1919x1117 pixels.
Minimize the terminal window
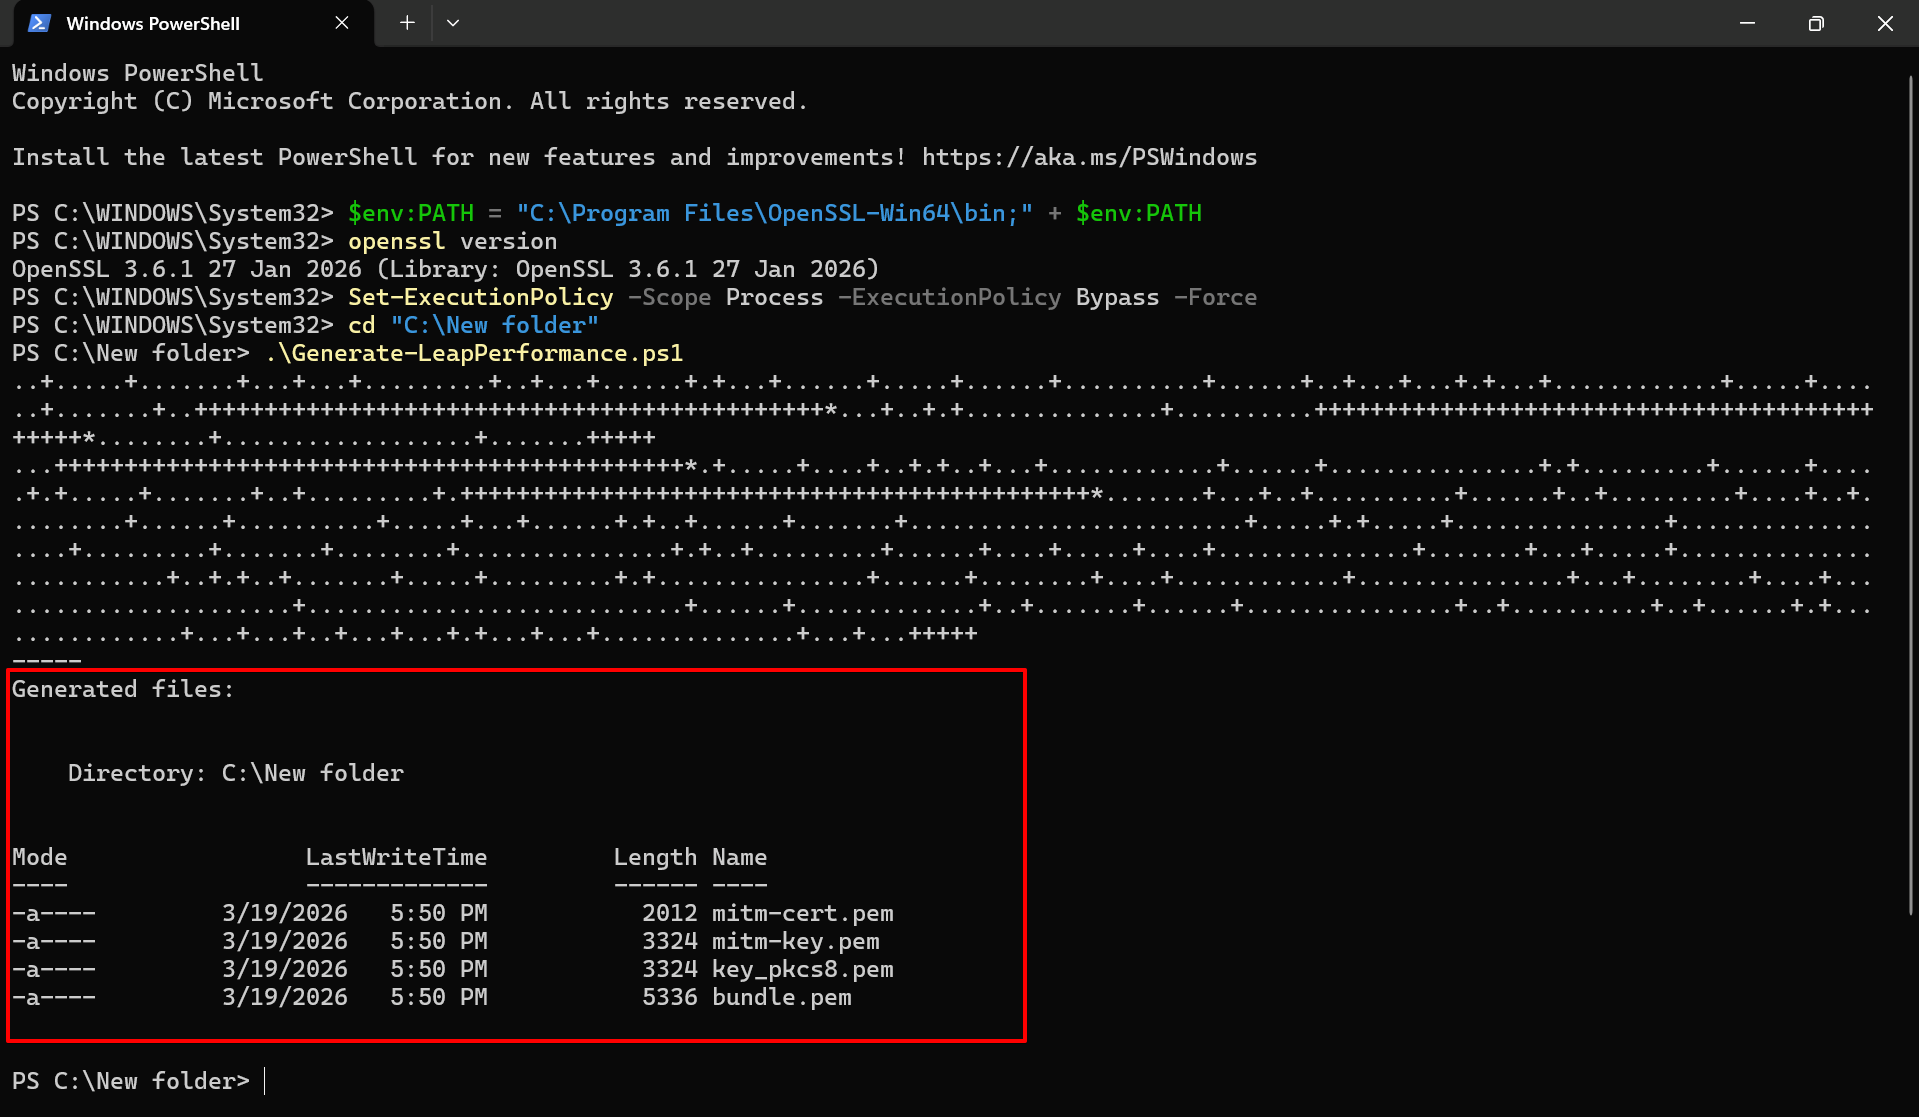(x=1747, y=23)
